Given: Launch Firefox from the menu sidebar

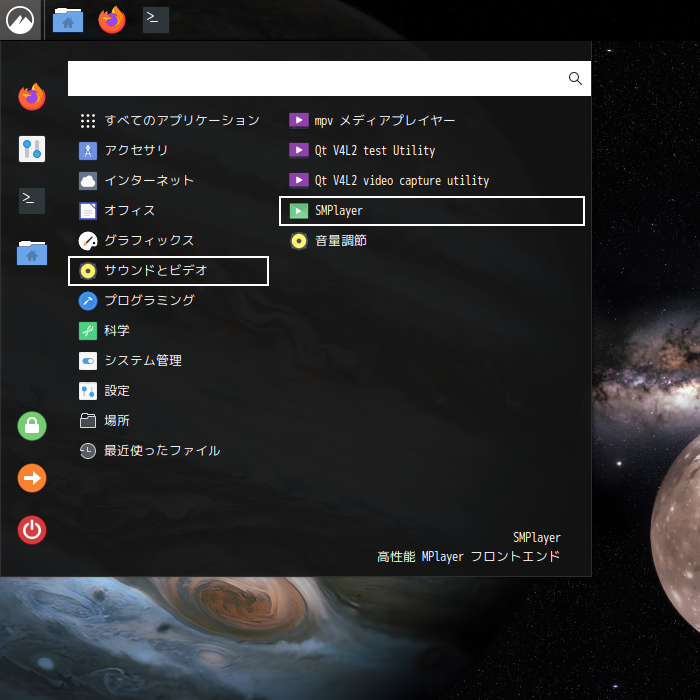Looking at the screenshot, I should click(32, 96).
